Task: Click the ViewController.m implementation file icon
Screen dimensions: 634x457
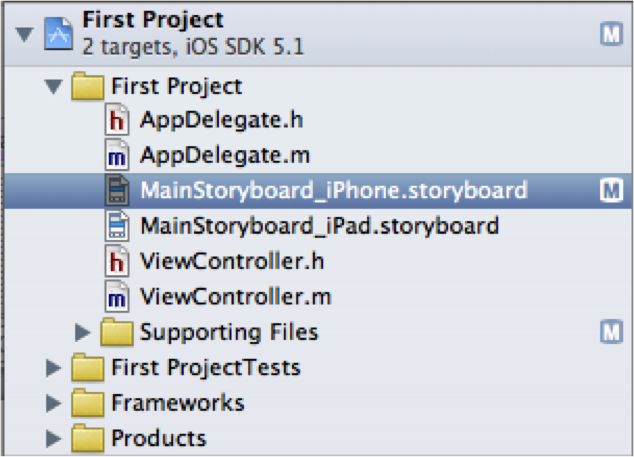Action: coord(118,296)
